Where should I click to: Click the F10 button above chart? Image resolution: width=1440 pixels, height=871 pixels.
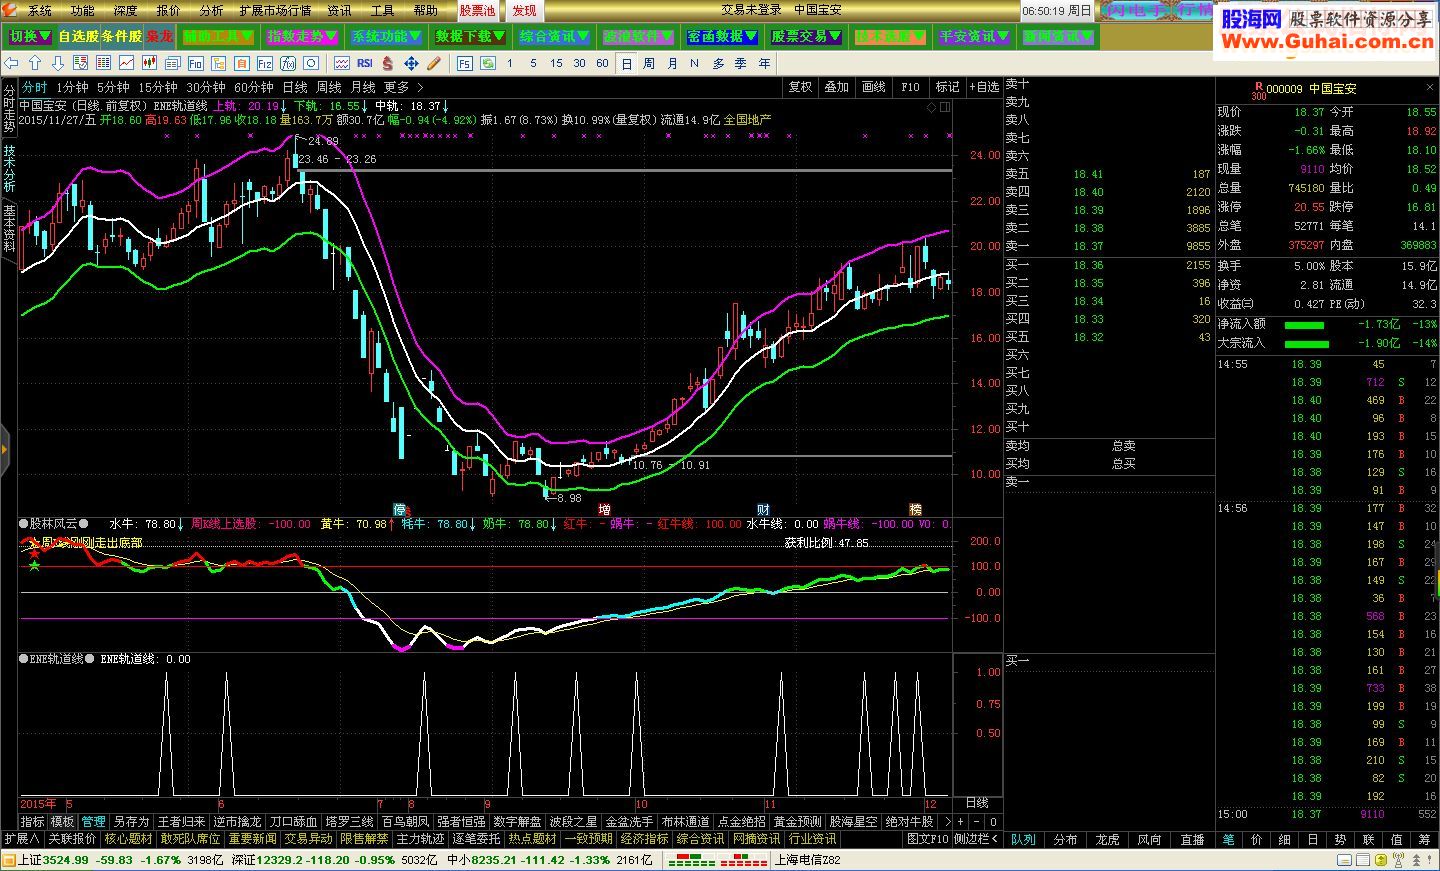910,87
